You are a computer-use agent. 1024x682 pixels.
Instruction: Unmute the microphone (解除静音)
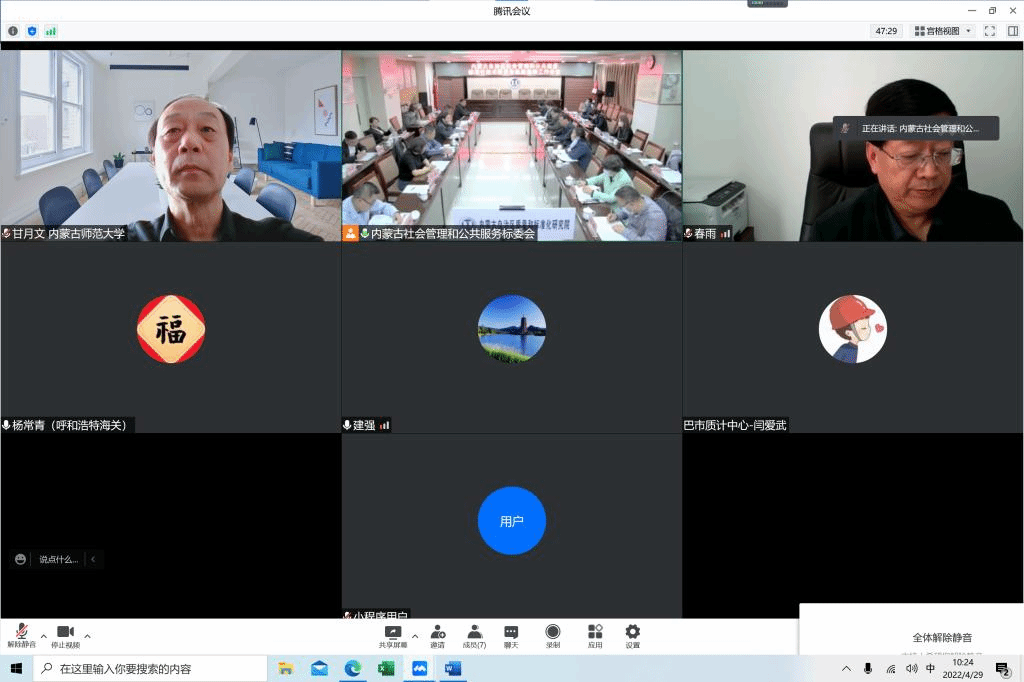tap(21, 634)
